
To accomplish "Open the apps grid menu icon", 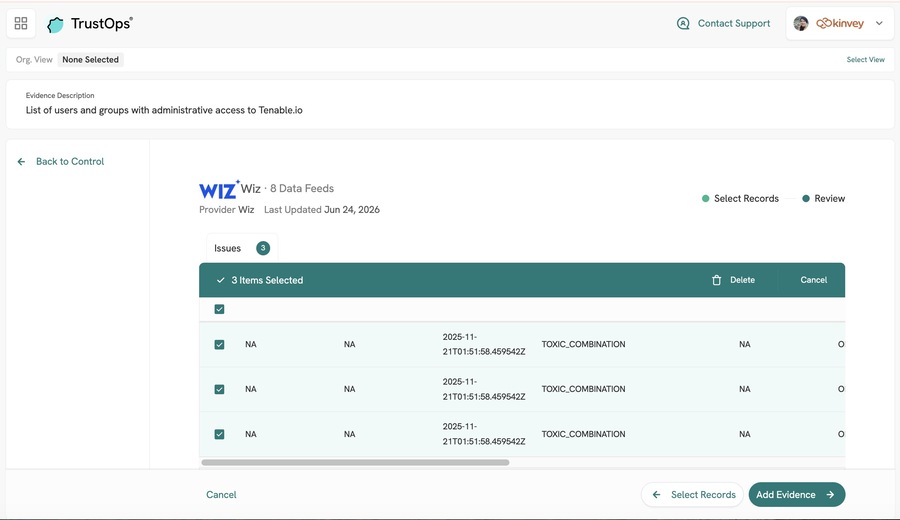I will click(21, 24).
